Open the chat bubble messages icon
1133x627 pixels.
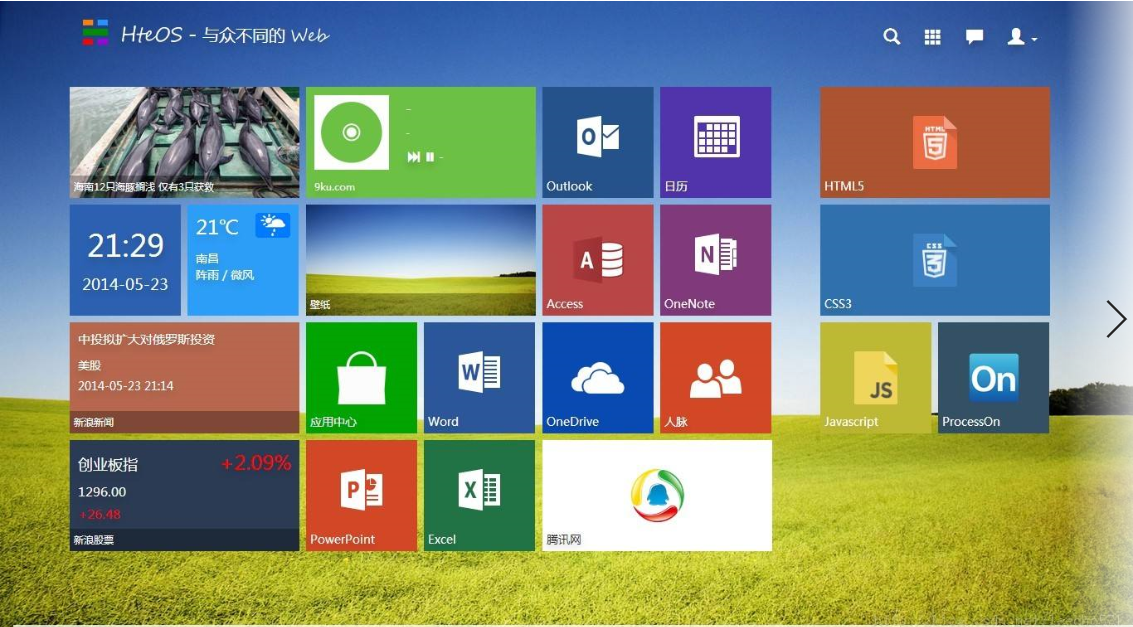click(974, 37)
